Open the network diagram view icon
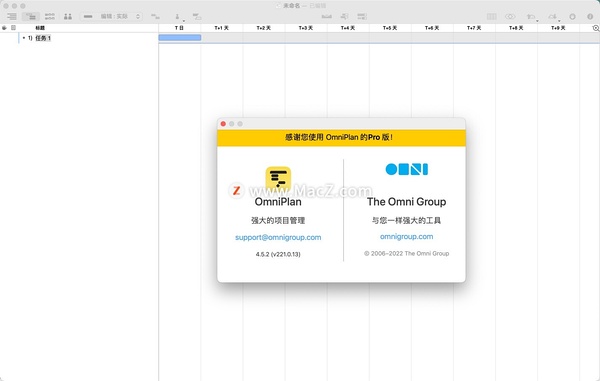 [x=50, y=16]
